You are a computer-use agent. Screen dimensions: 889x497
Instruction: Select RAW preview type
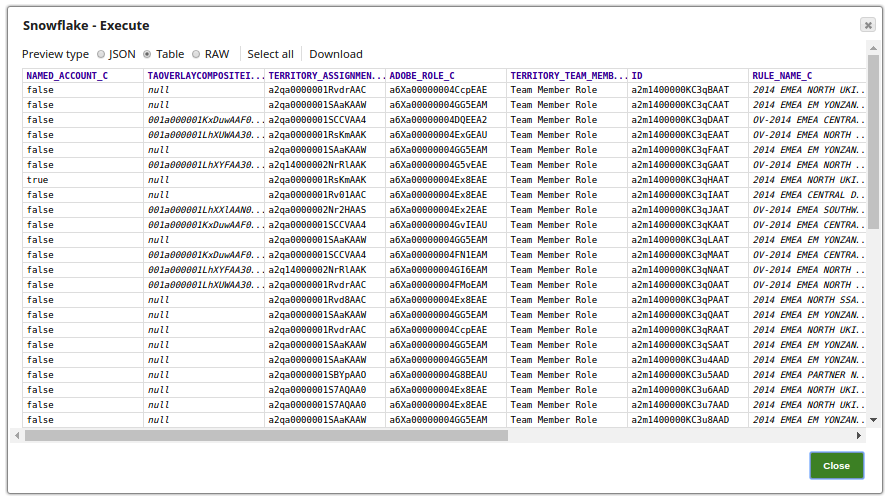(196, 54)
